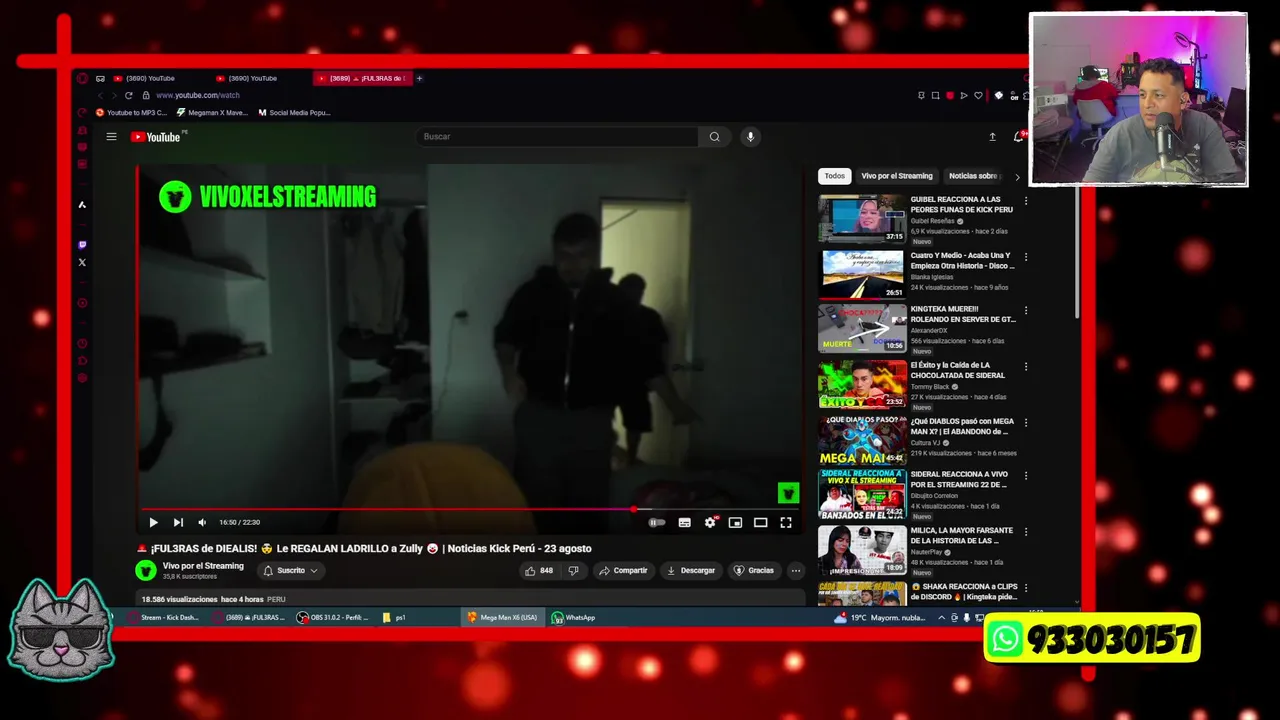Open the Youtube to MP3 bookmark
The image size is (1280, 720).
point(132,113)
